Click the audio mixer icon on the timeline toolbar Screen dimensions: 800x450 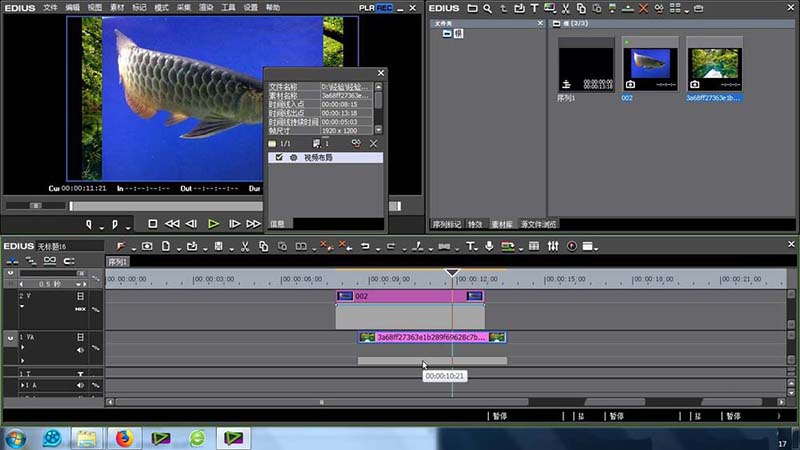552,246
